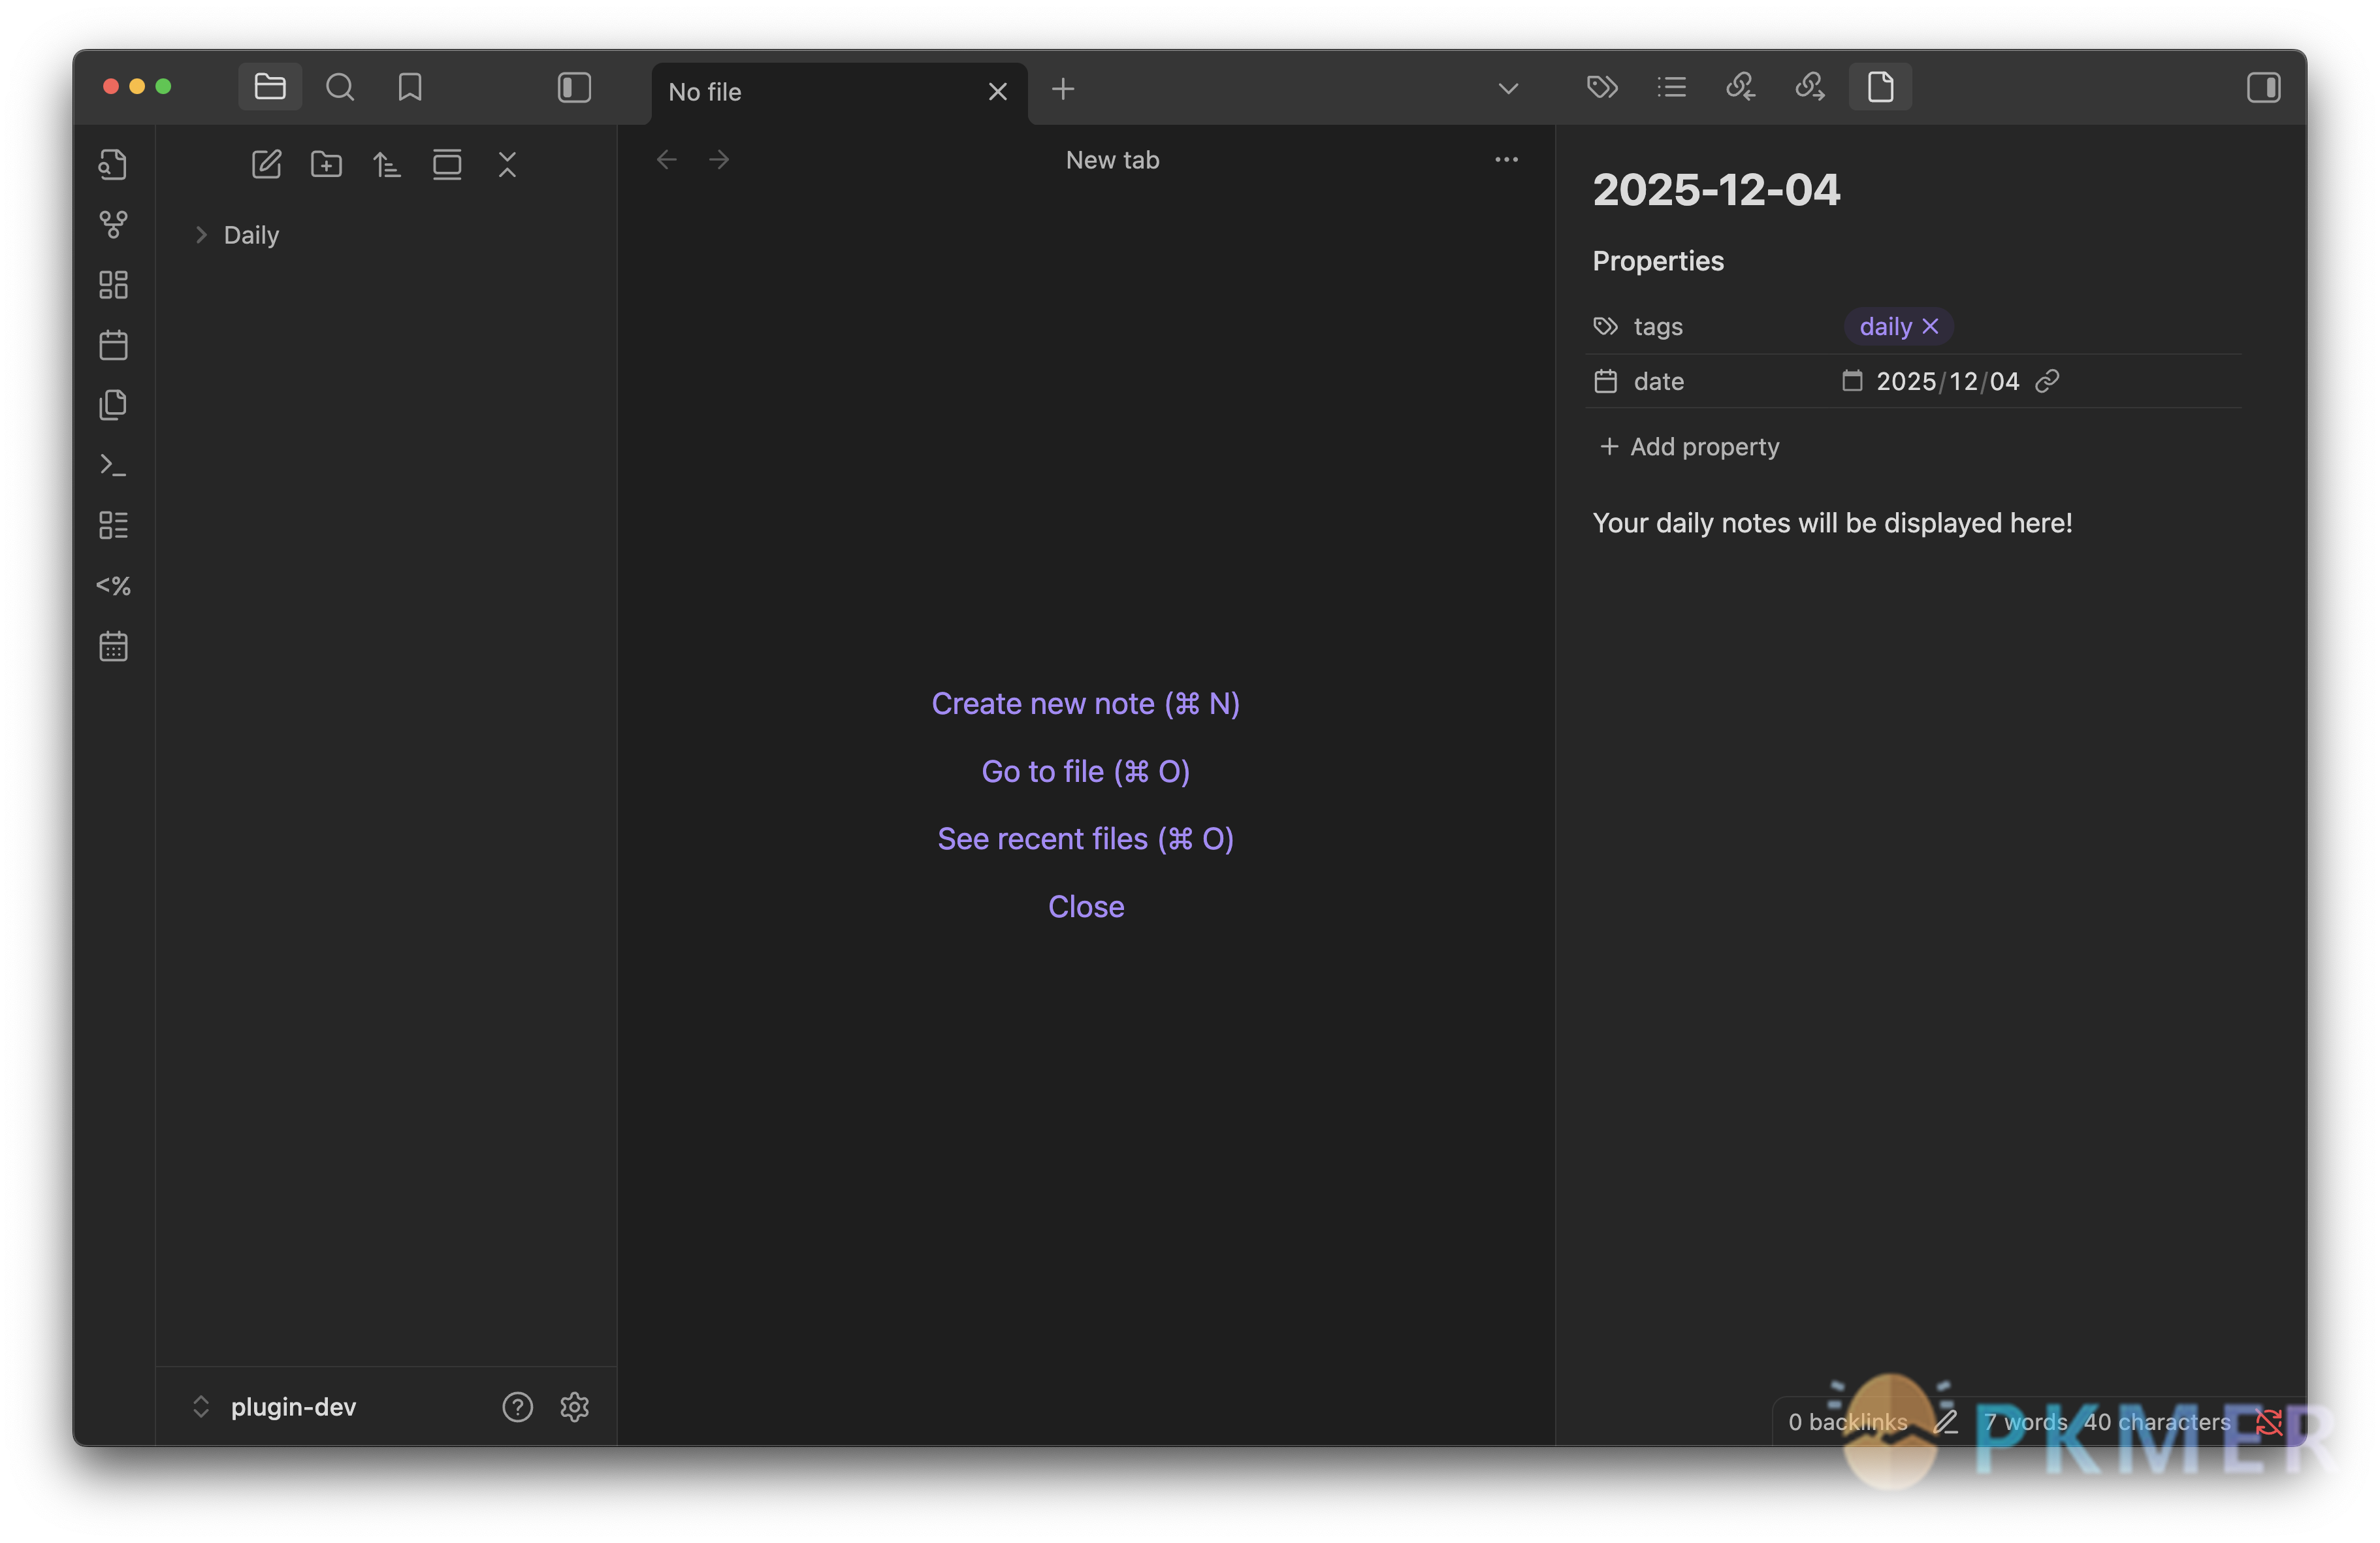This screenshot has width=2380, height=1543.
Task: Click the tags property icon
Action: (x=1605, y=327)
